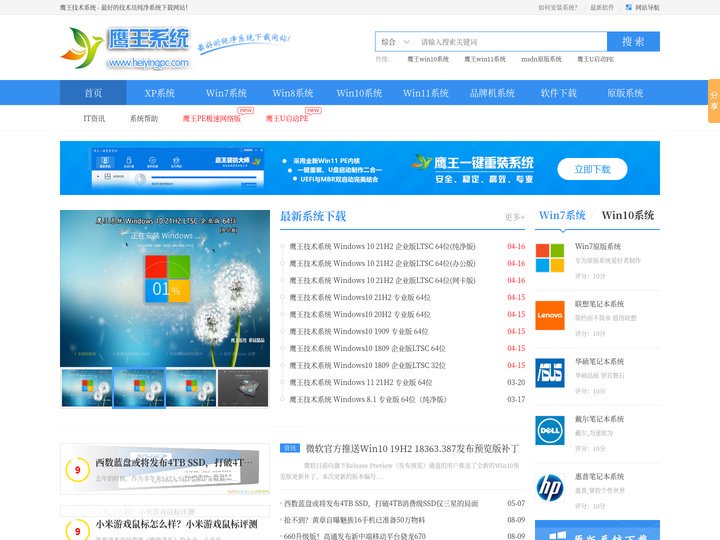Image resolution: width=720 pixels, height=540 pixels.
Task: Click the 鹰王系统 bird logo
Action: pyautogui.click(x=125, y=48)
